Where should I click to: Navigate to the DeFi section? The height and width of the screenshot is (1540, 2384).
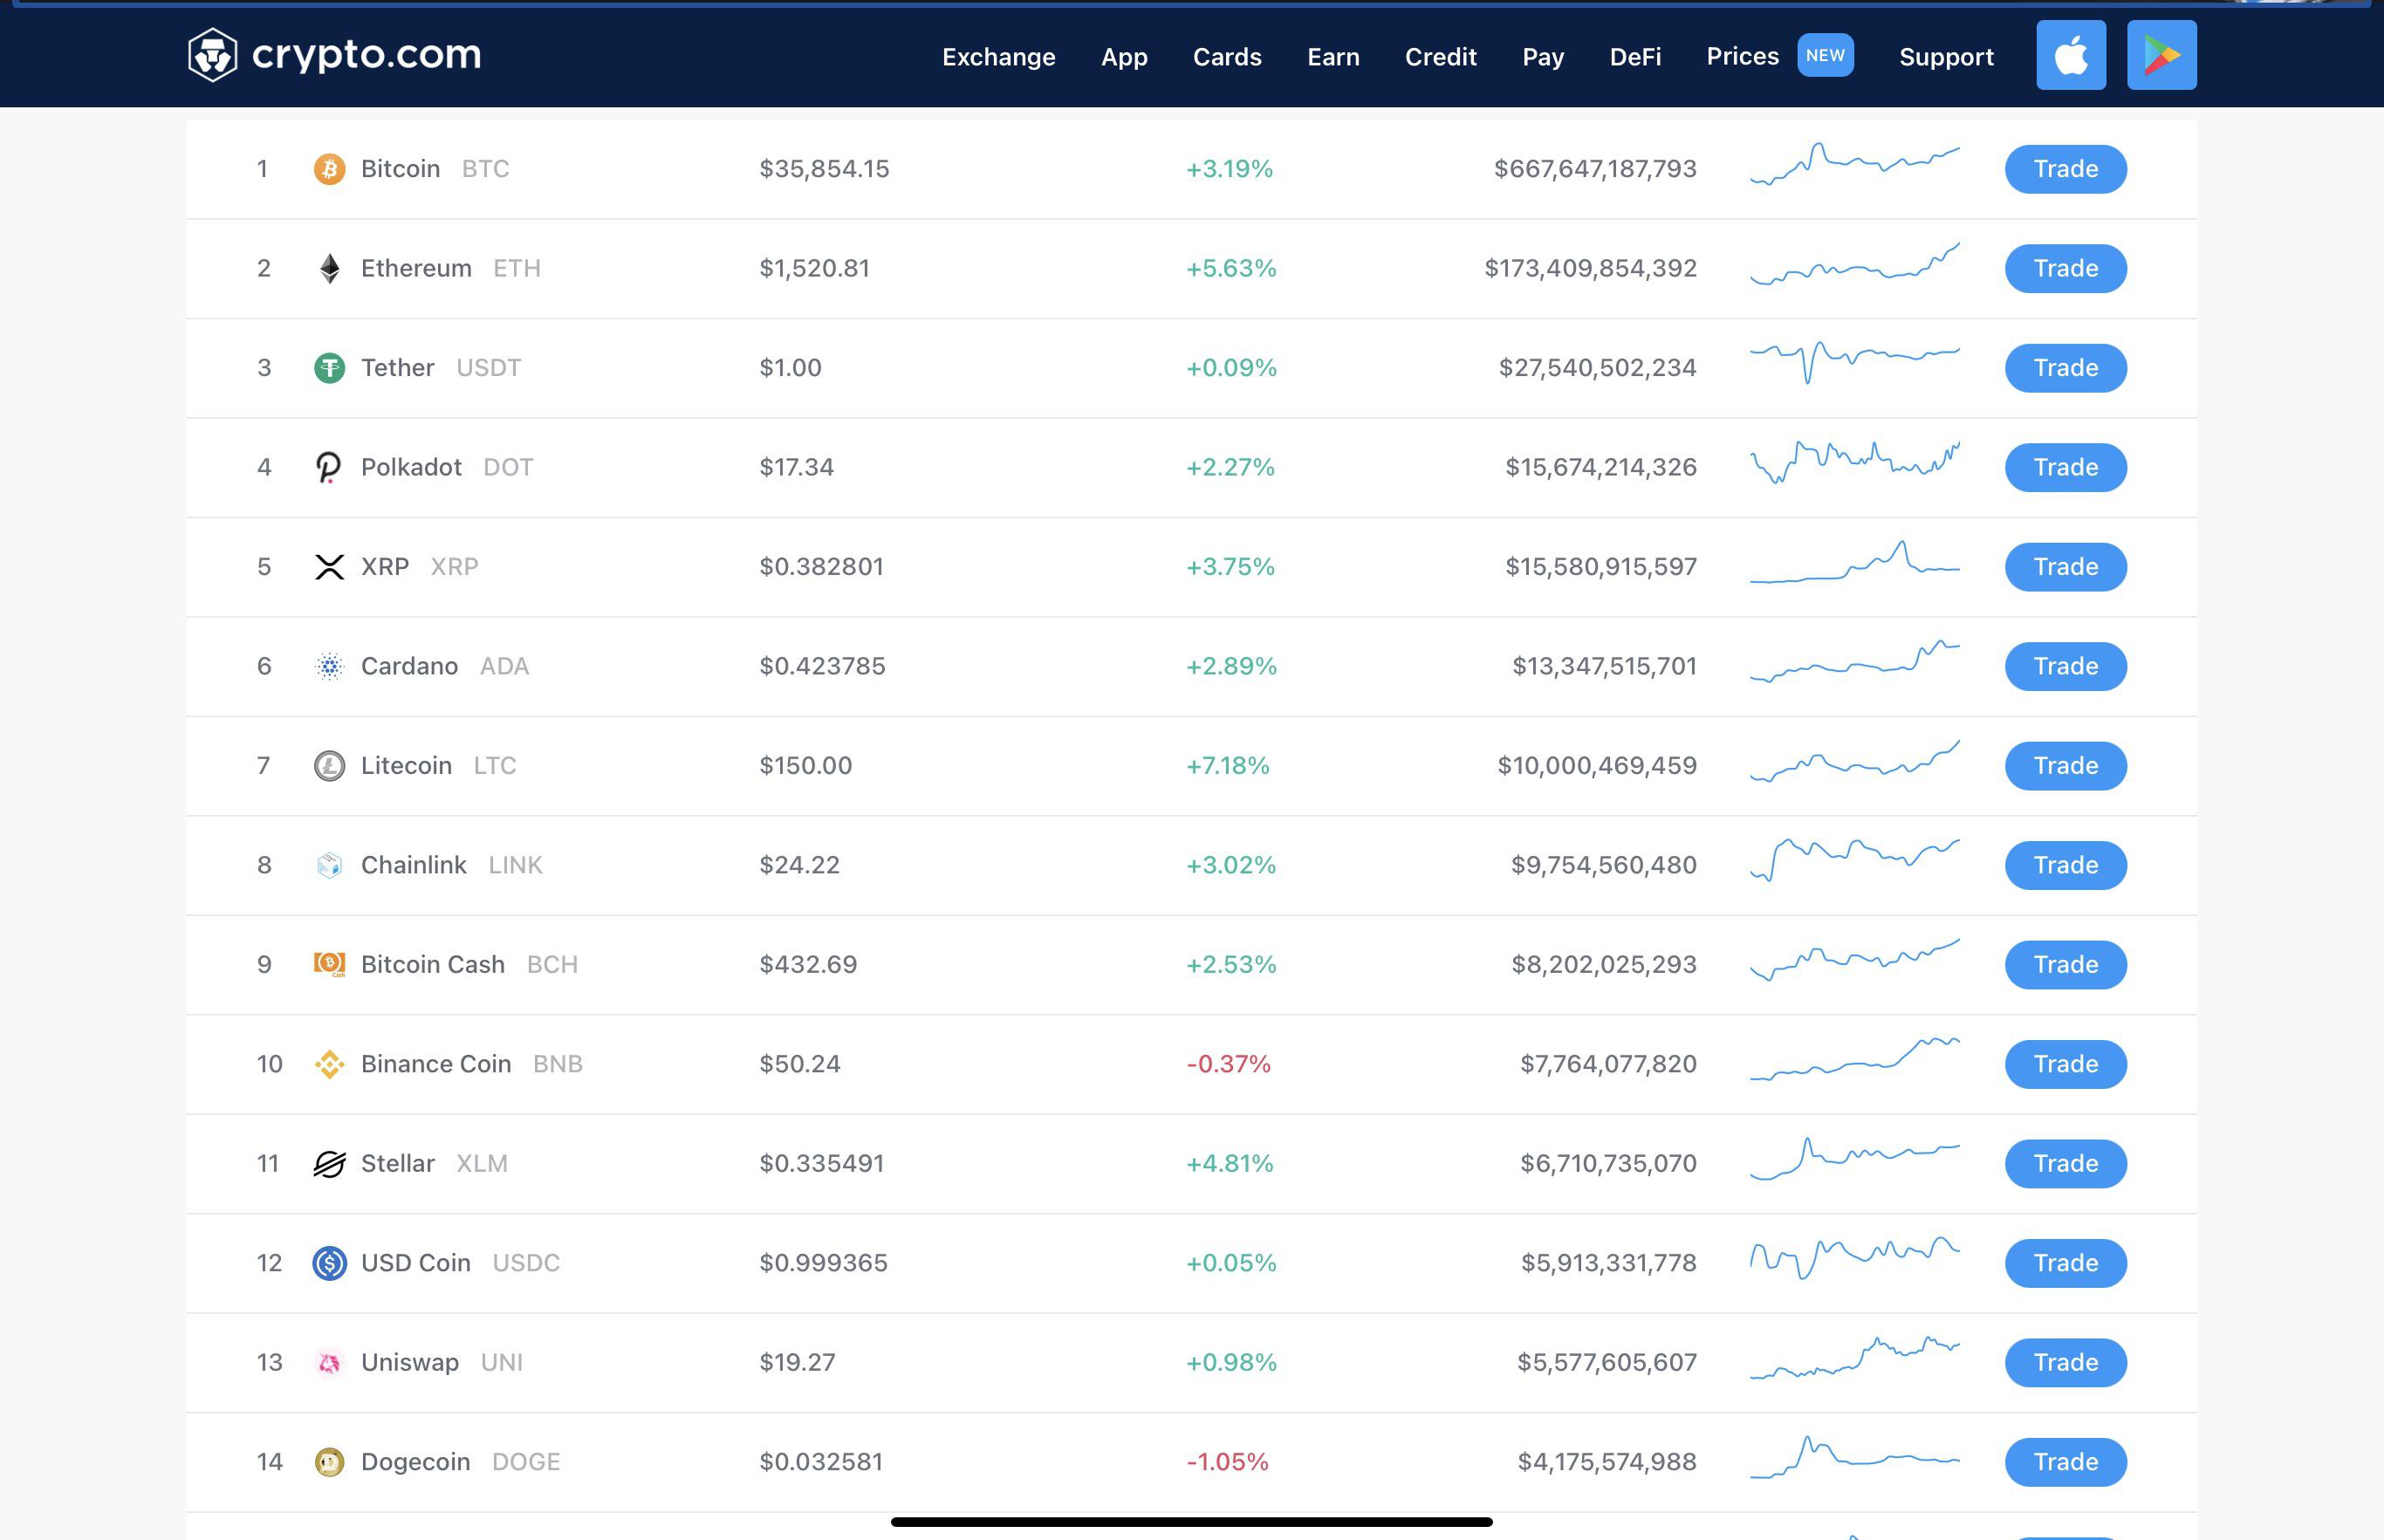[x=1634, y=57]
